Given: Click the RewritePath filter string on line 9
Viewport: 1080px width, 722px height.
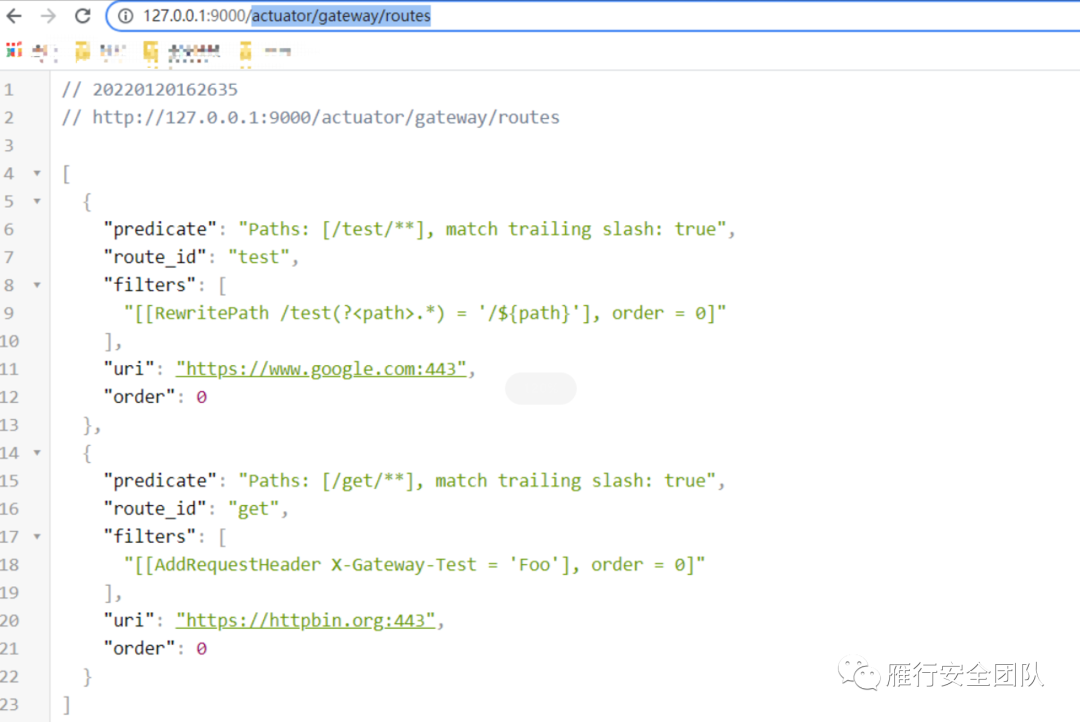Looking at the screenshot, I should tap(424, 313).
